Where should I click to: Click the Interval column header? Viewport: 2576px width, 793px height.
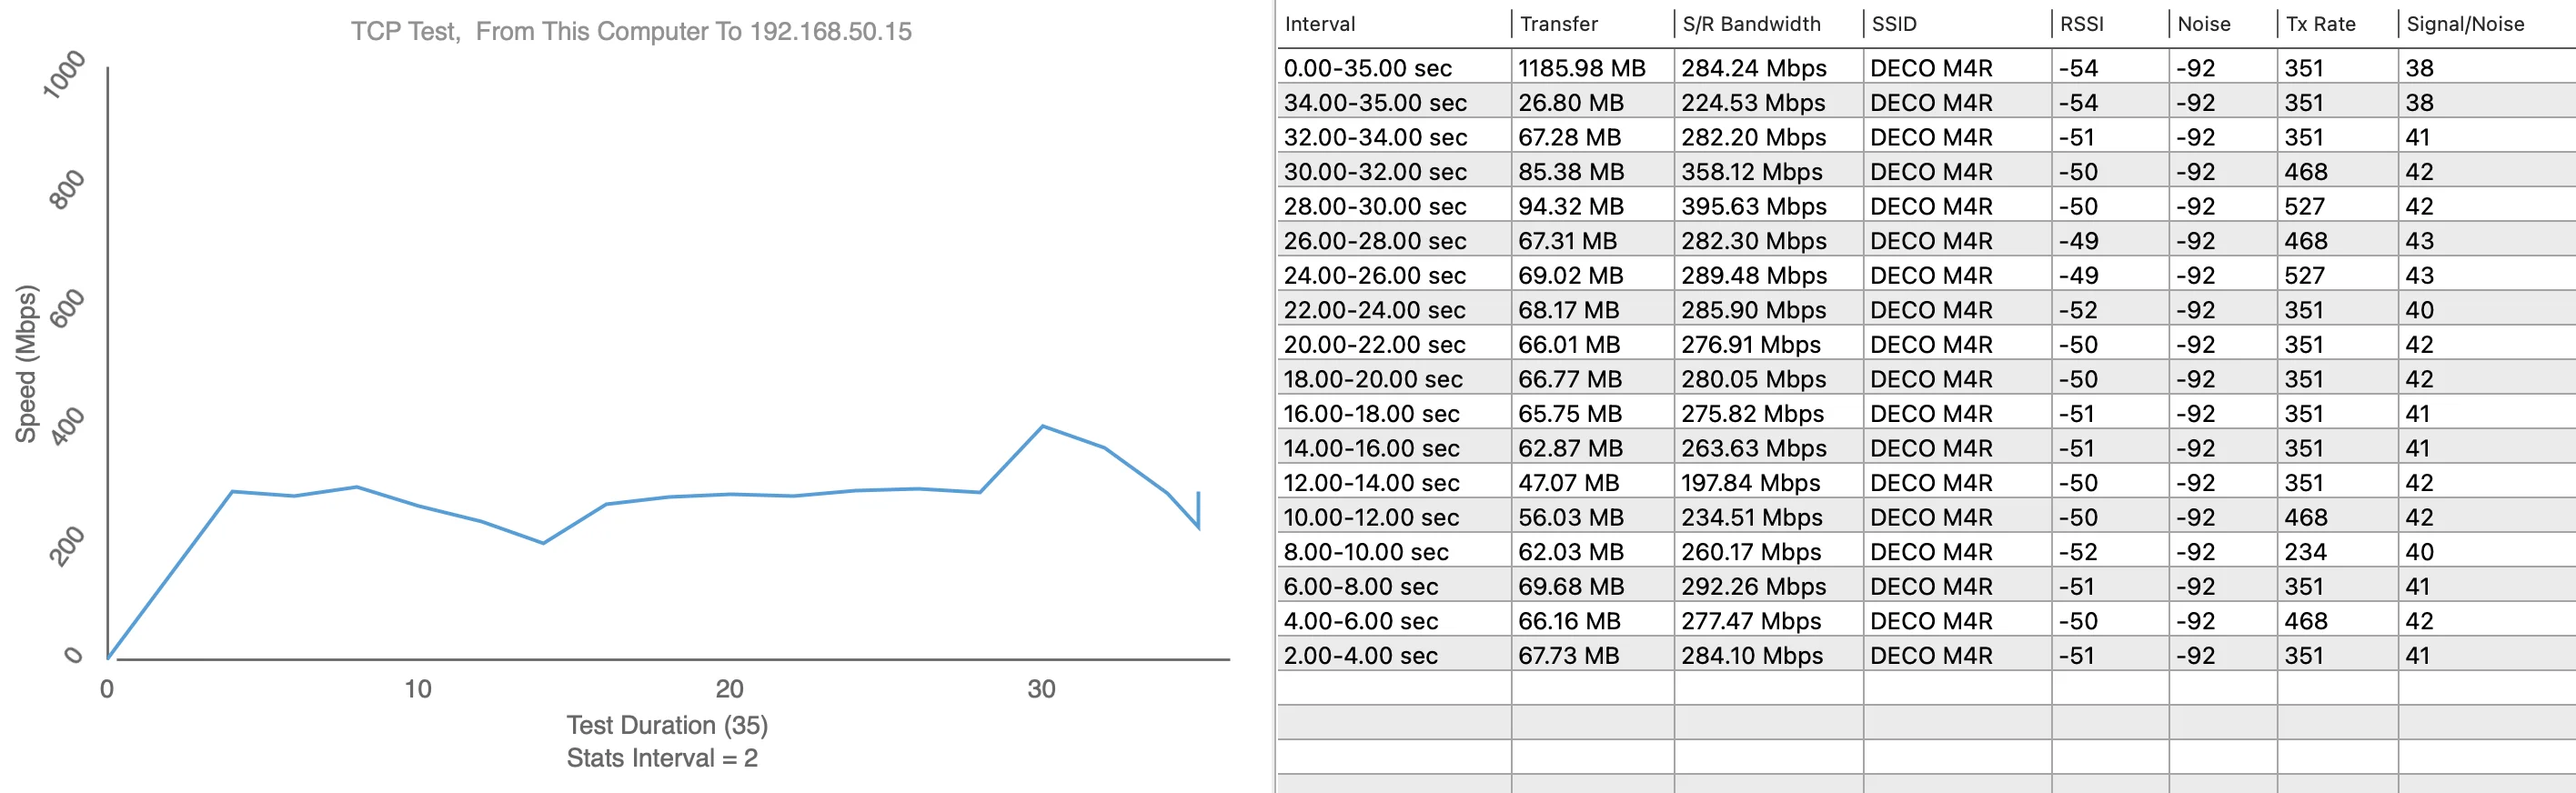click(1320, 24)
